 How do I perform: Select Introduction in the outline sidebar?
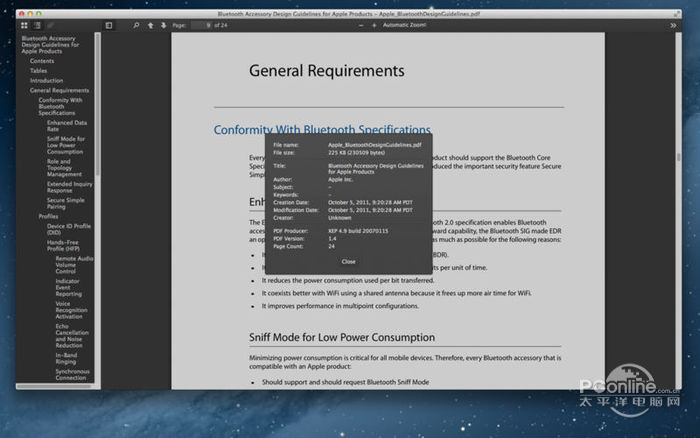tap(46, 81)
